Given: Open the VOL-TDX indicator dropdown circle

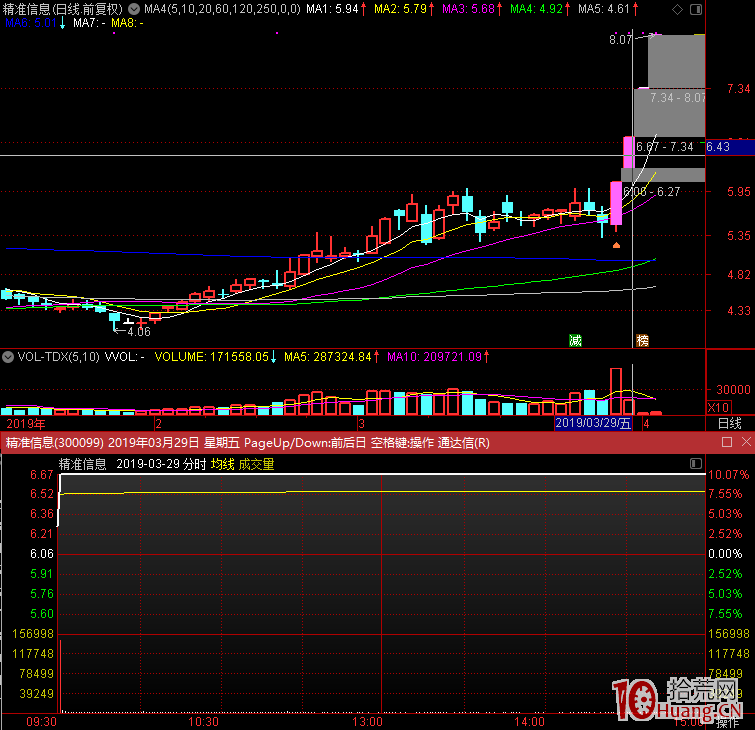Looking at the screenshot, I should 8,357.
